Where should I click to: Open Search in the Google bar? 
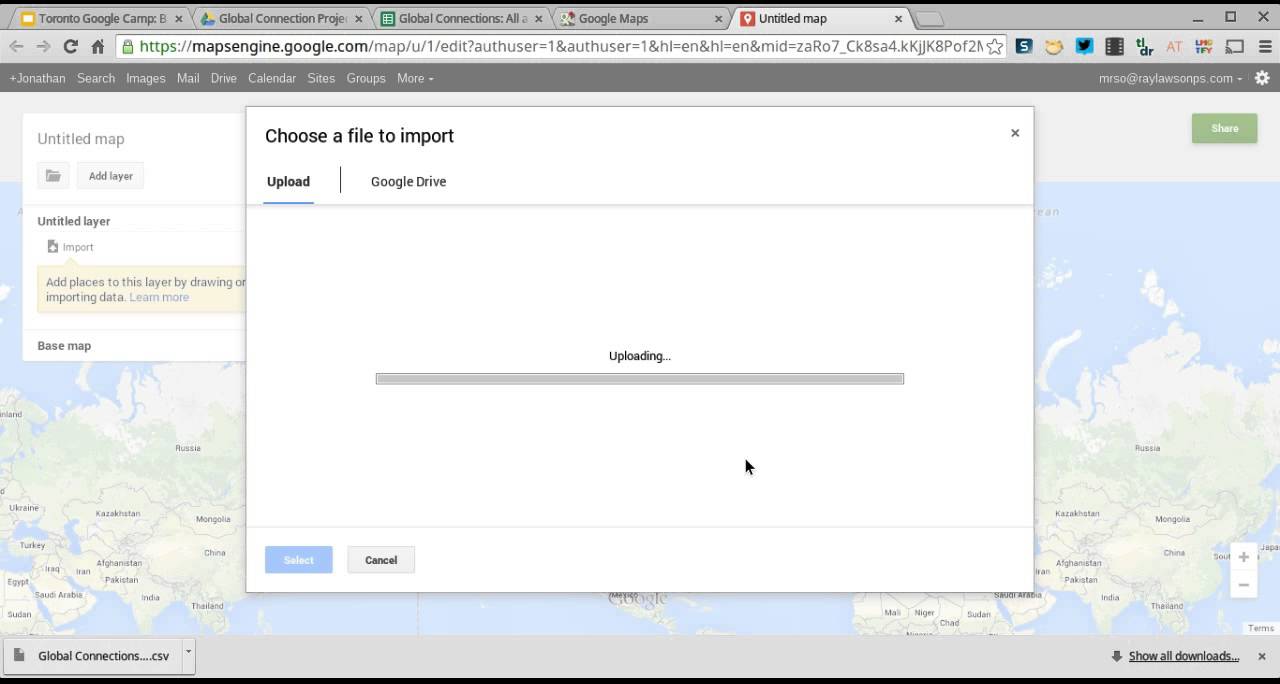pyautogui.click(x=96, y=78)
